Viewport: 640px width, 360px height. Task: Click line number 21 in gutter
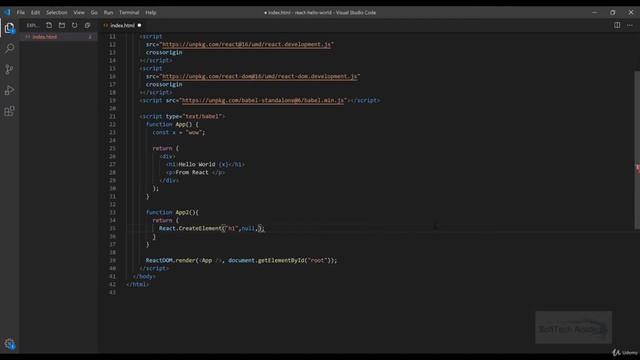(x=112, y=116)
